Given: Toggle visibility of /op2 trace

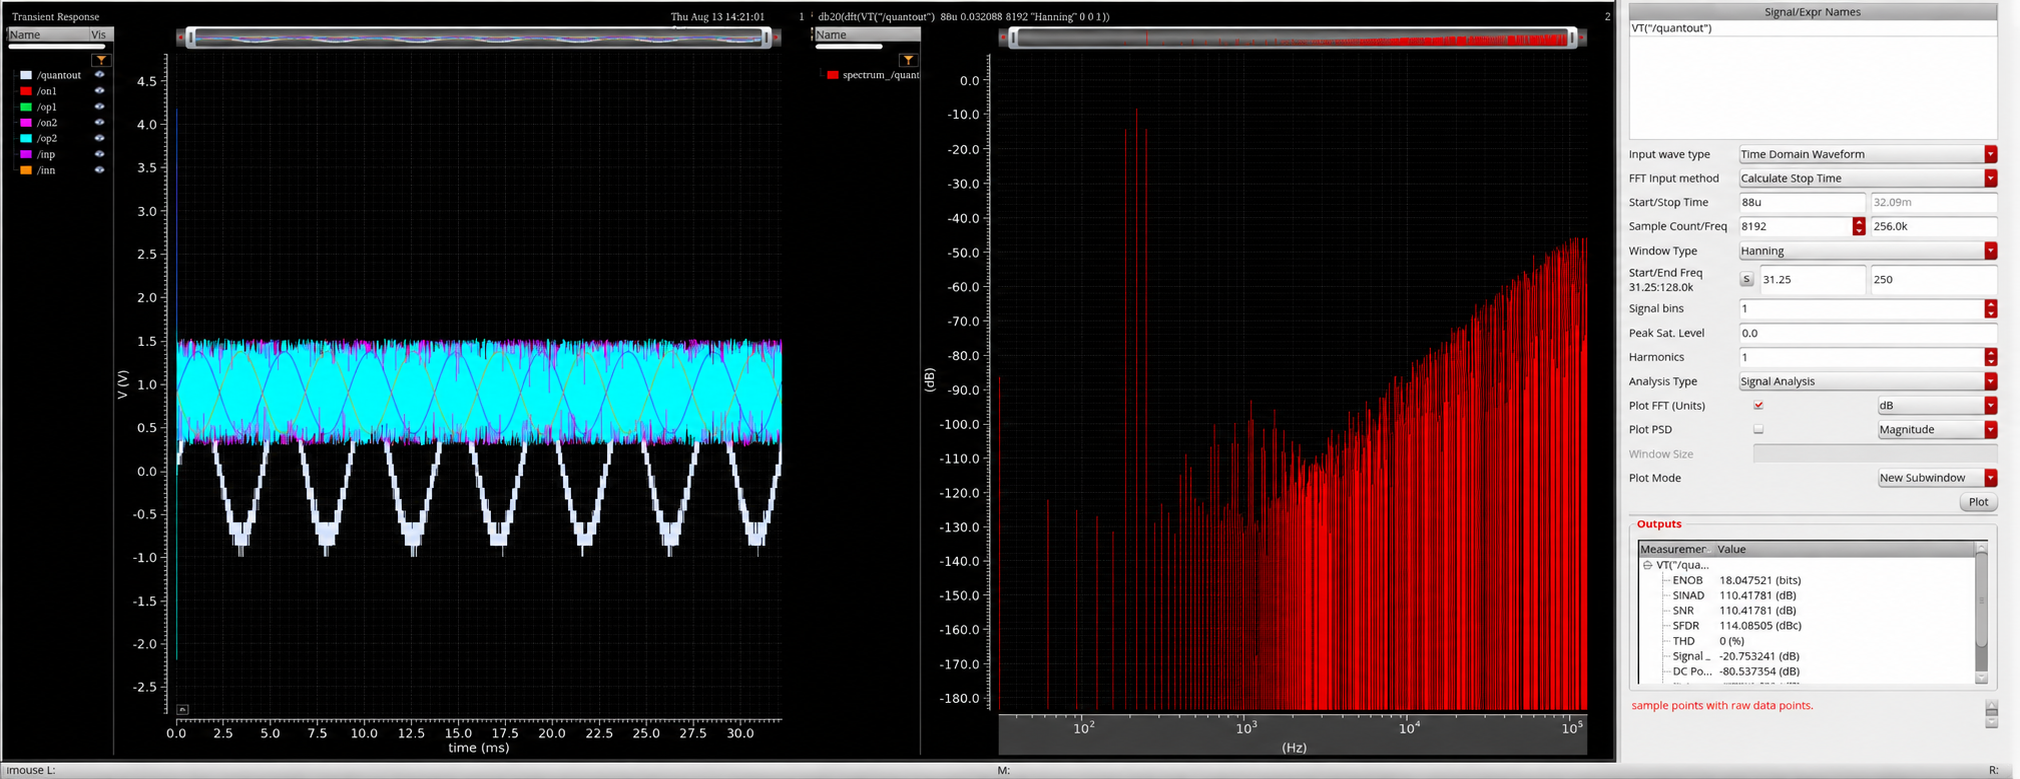Looking at the screenshot, I should [x=99, y=138].
